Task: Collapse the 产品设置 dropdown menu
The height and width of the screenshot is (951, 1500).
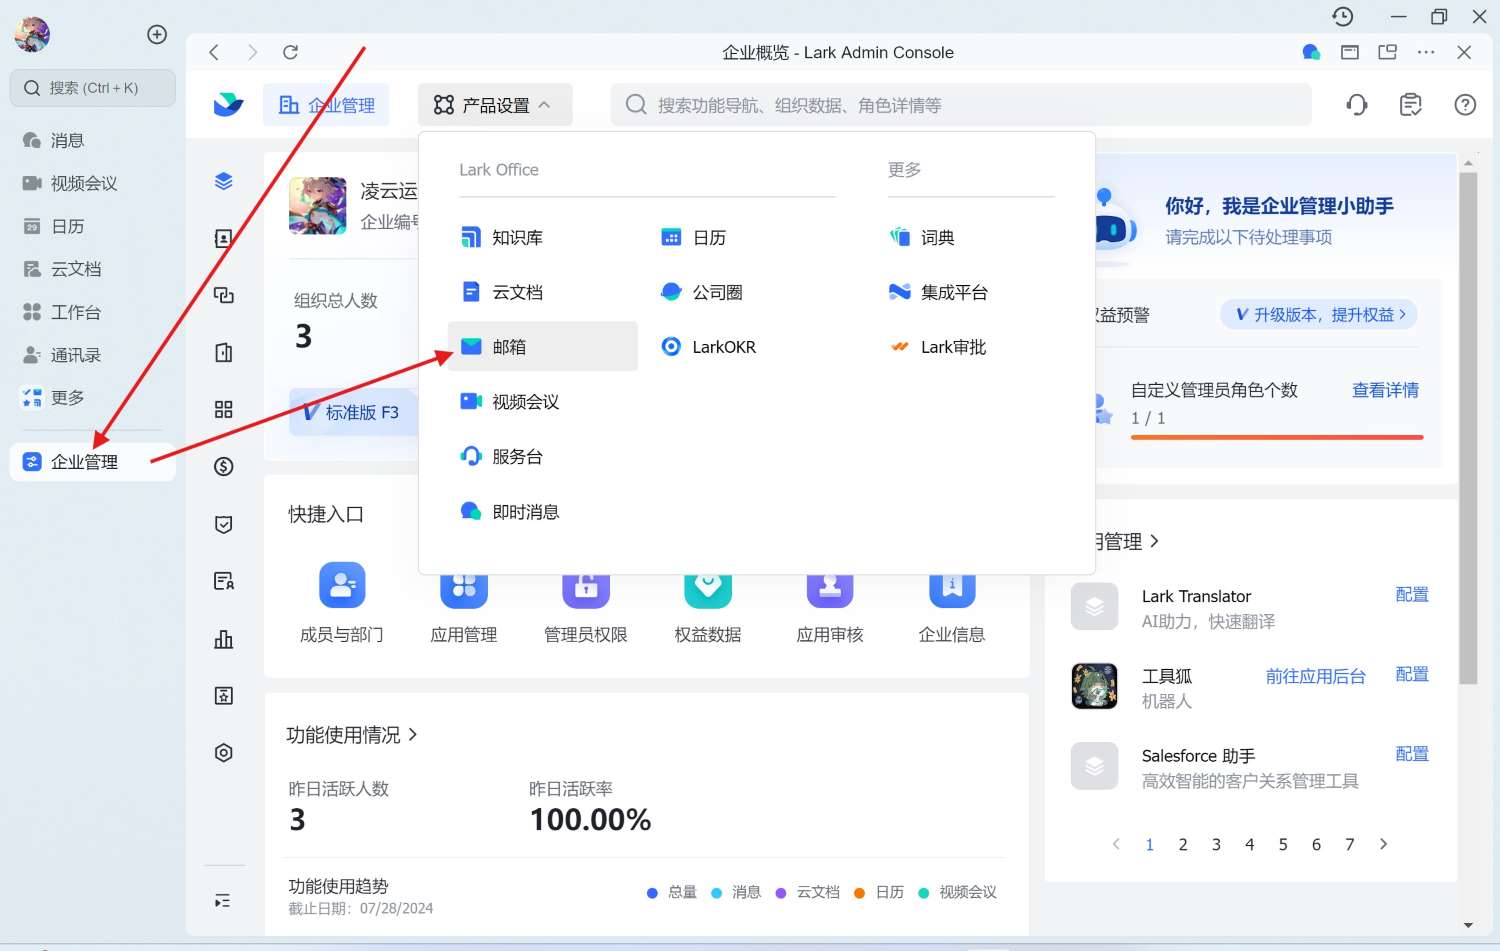Action: [494, 105]
